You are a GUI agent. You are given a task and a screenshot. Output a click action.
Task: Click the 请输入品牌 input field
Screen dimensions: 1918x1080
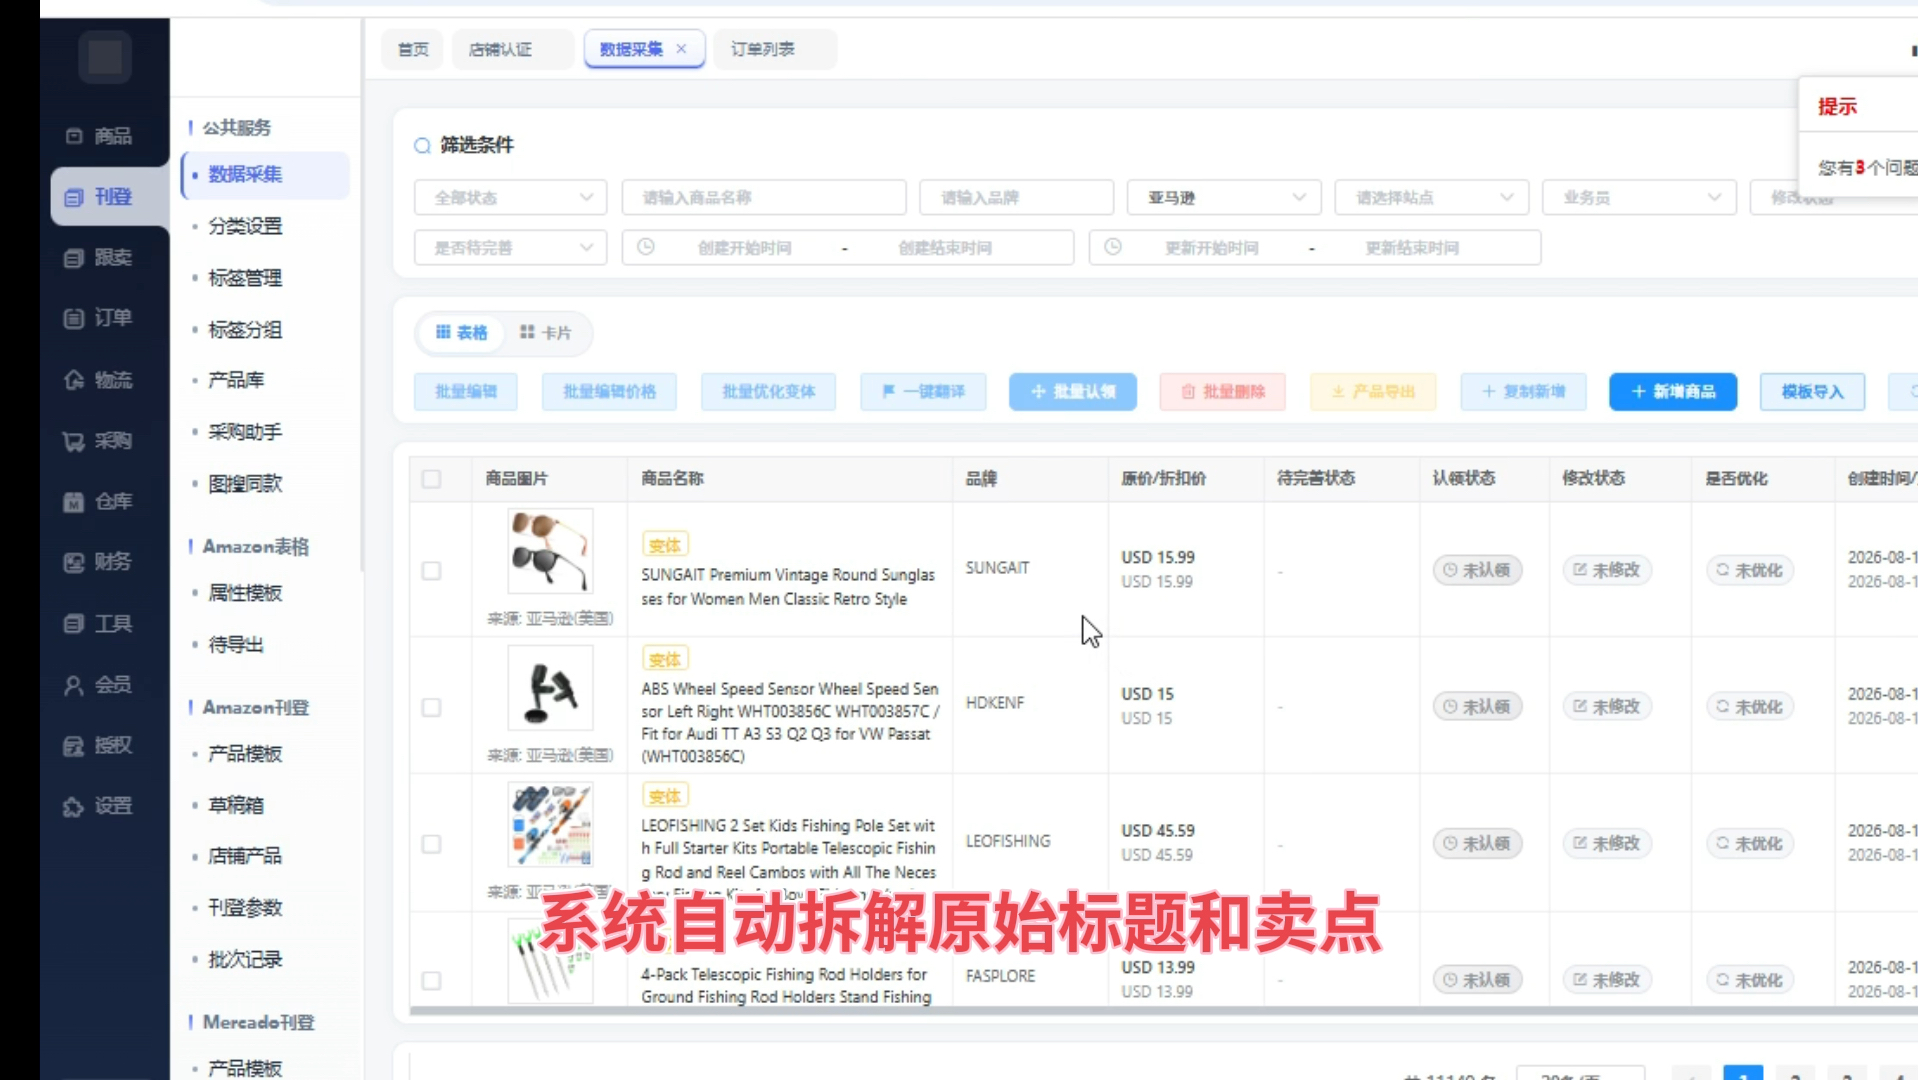[x=1016, y=198]
